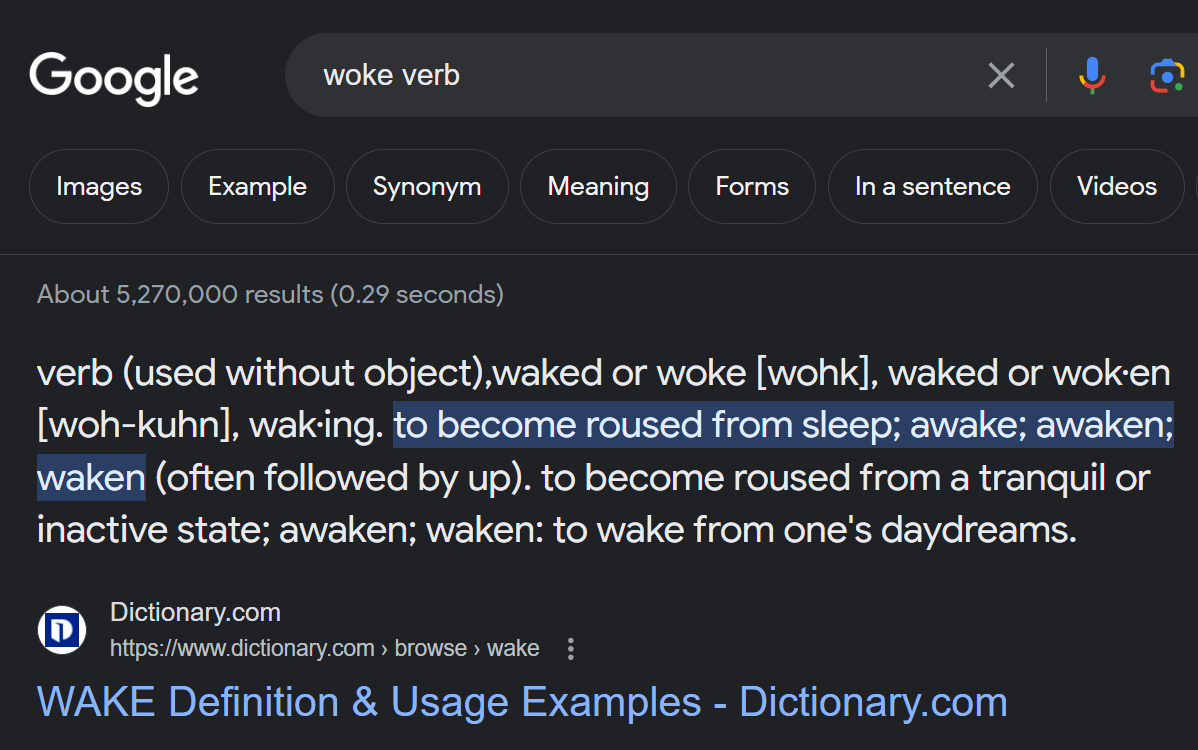The height and width of the screenshot is (750, 1198).
Task: Clear the search query with the X icon
Action: (x=1001, y=75)
